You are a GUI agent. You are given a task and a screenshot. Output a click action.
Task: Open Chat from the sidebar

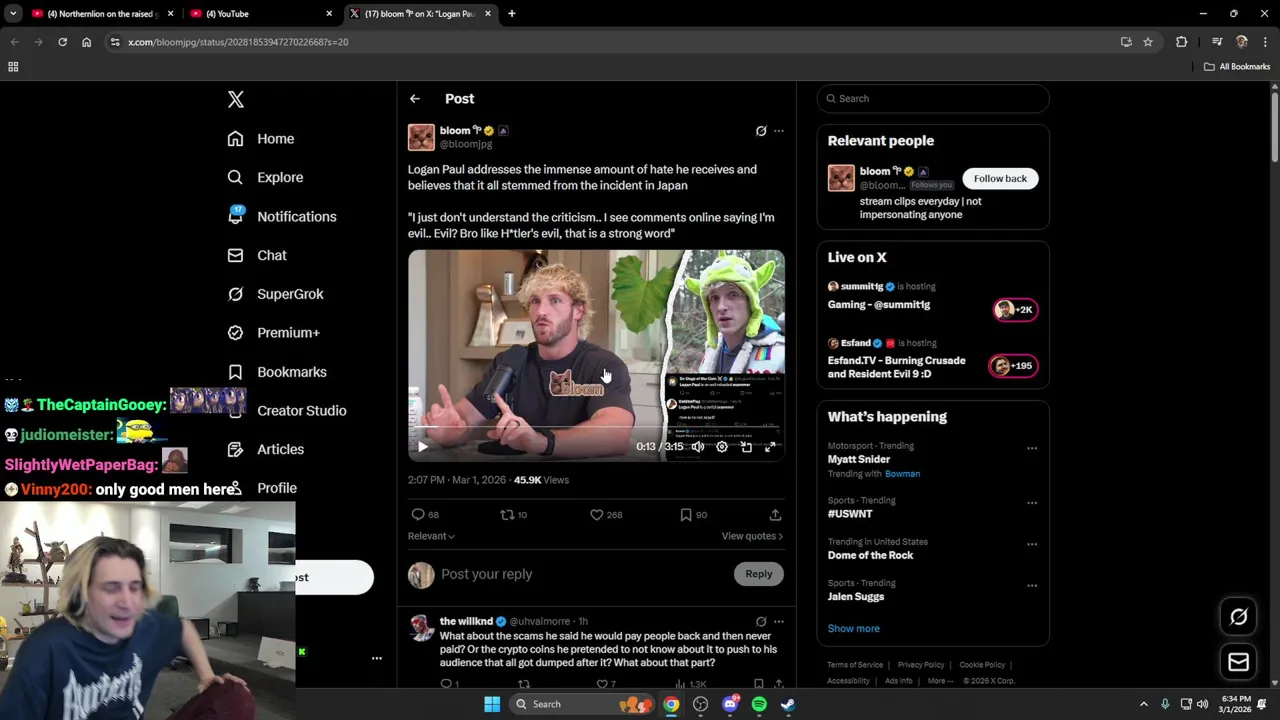click(257, 255)
